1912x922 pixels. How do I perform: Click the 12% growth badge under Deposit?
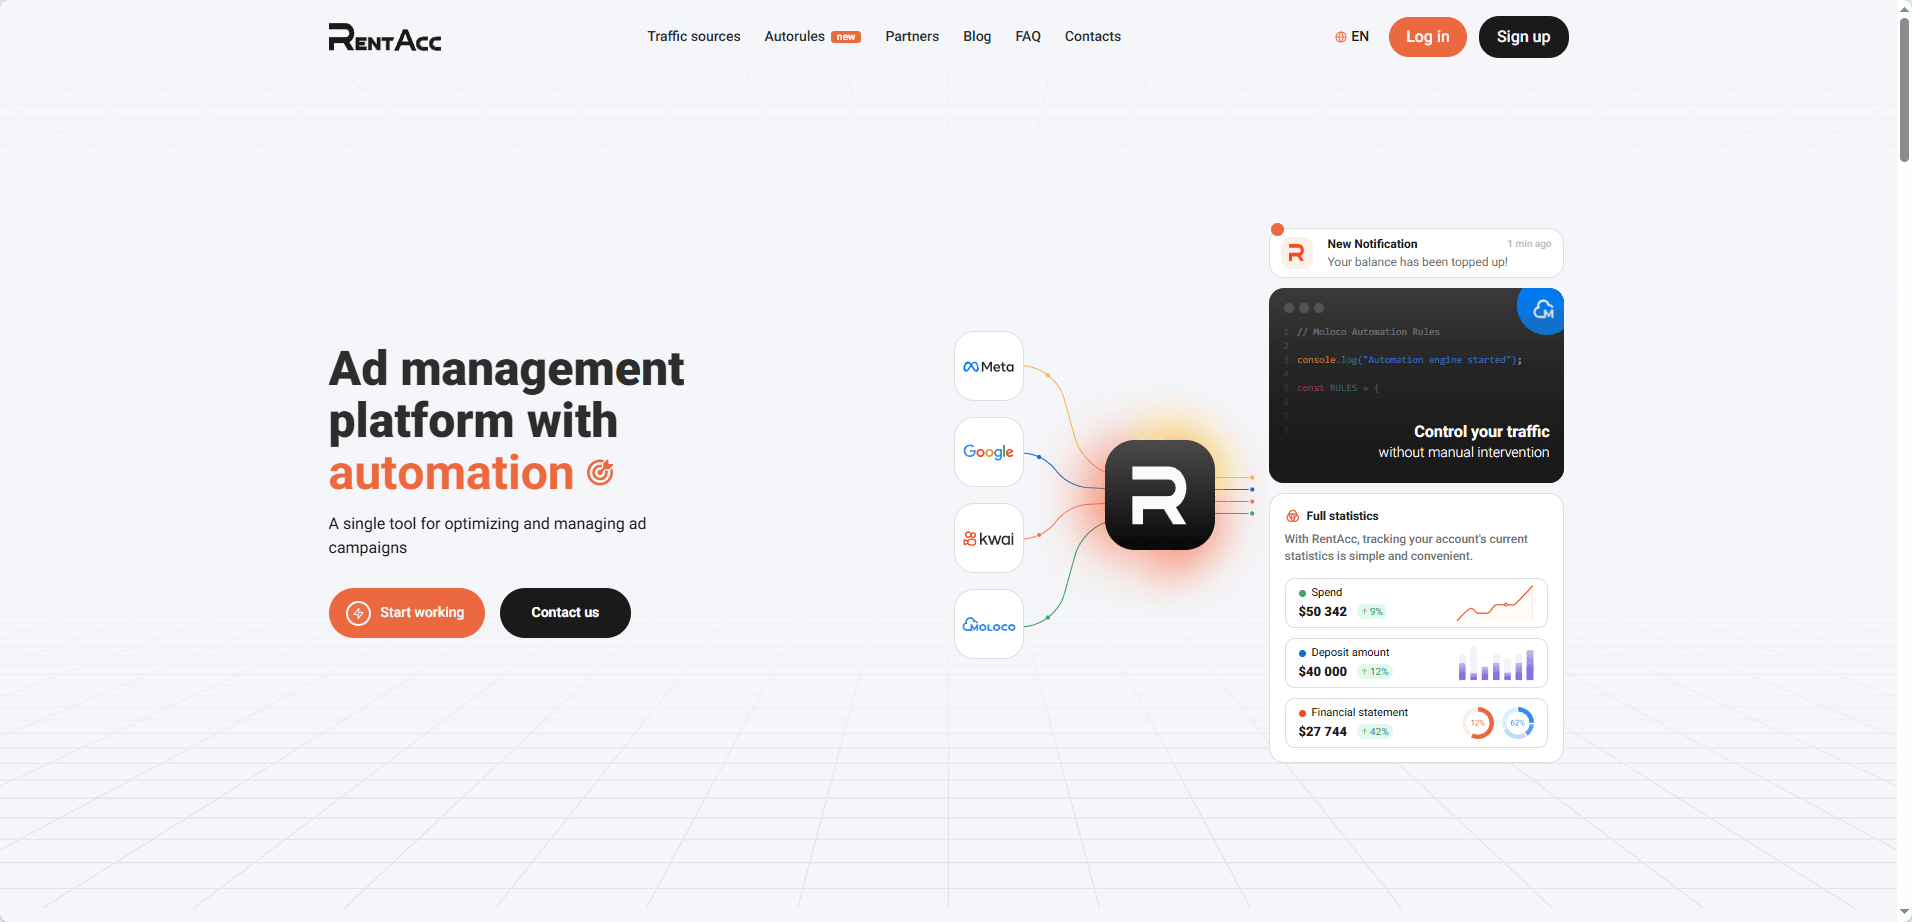tap(1375, 672)
